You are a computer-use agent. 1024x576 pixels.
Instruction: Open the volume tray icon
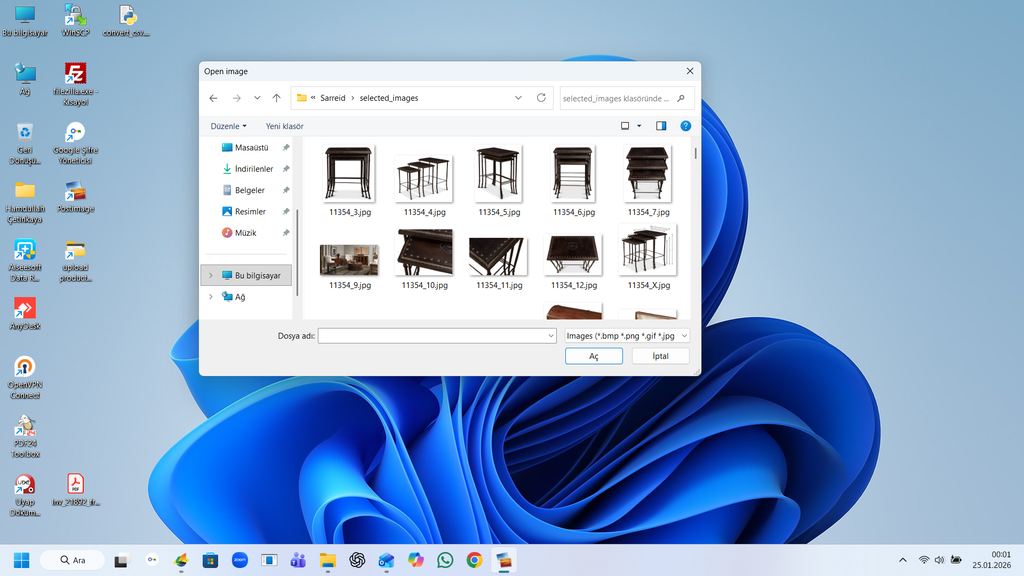939,560
